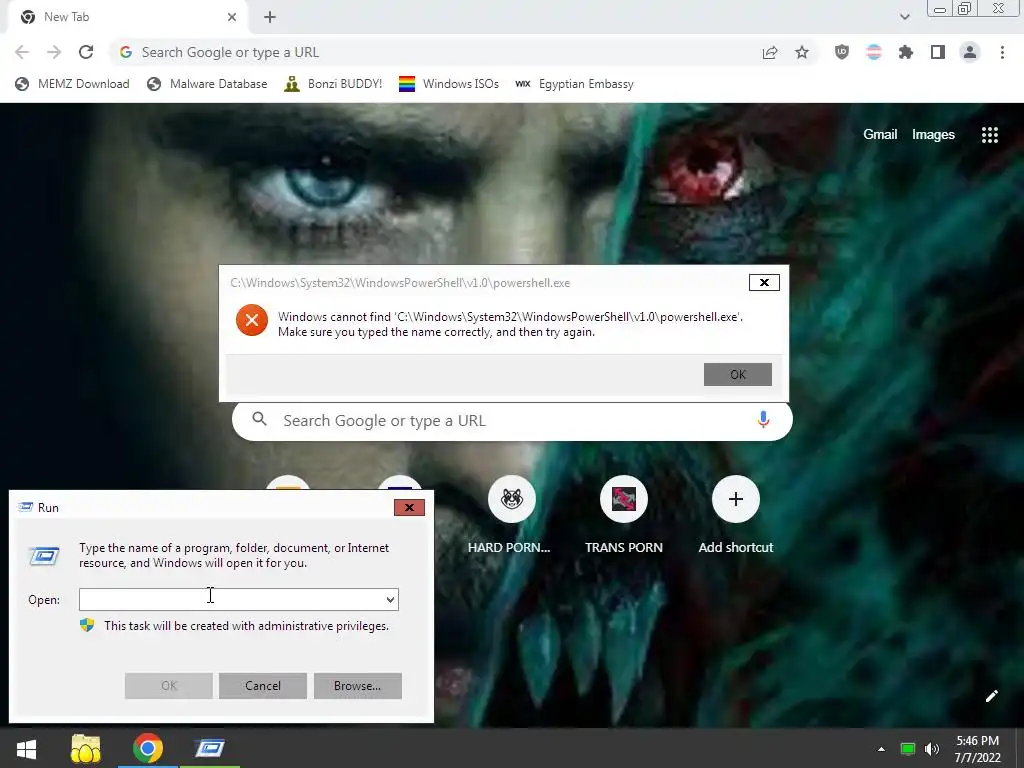1024x768 pixels.
Task: Open the Google apps grid
Action: 990,135
